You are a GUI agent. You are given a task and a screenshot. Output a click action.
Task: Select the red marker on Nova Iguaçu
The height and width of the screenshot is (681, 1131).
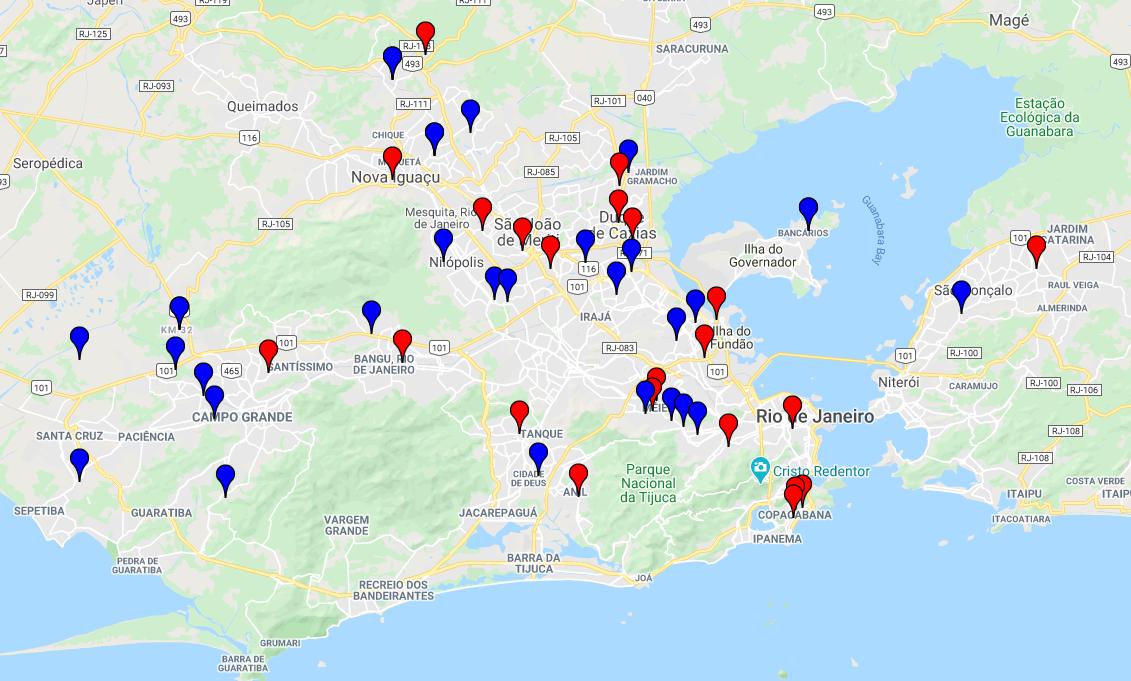coord(392,161)
